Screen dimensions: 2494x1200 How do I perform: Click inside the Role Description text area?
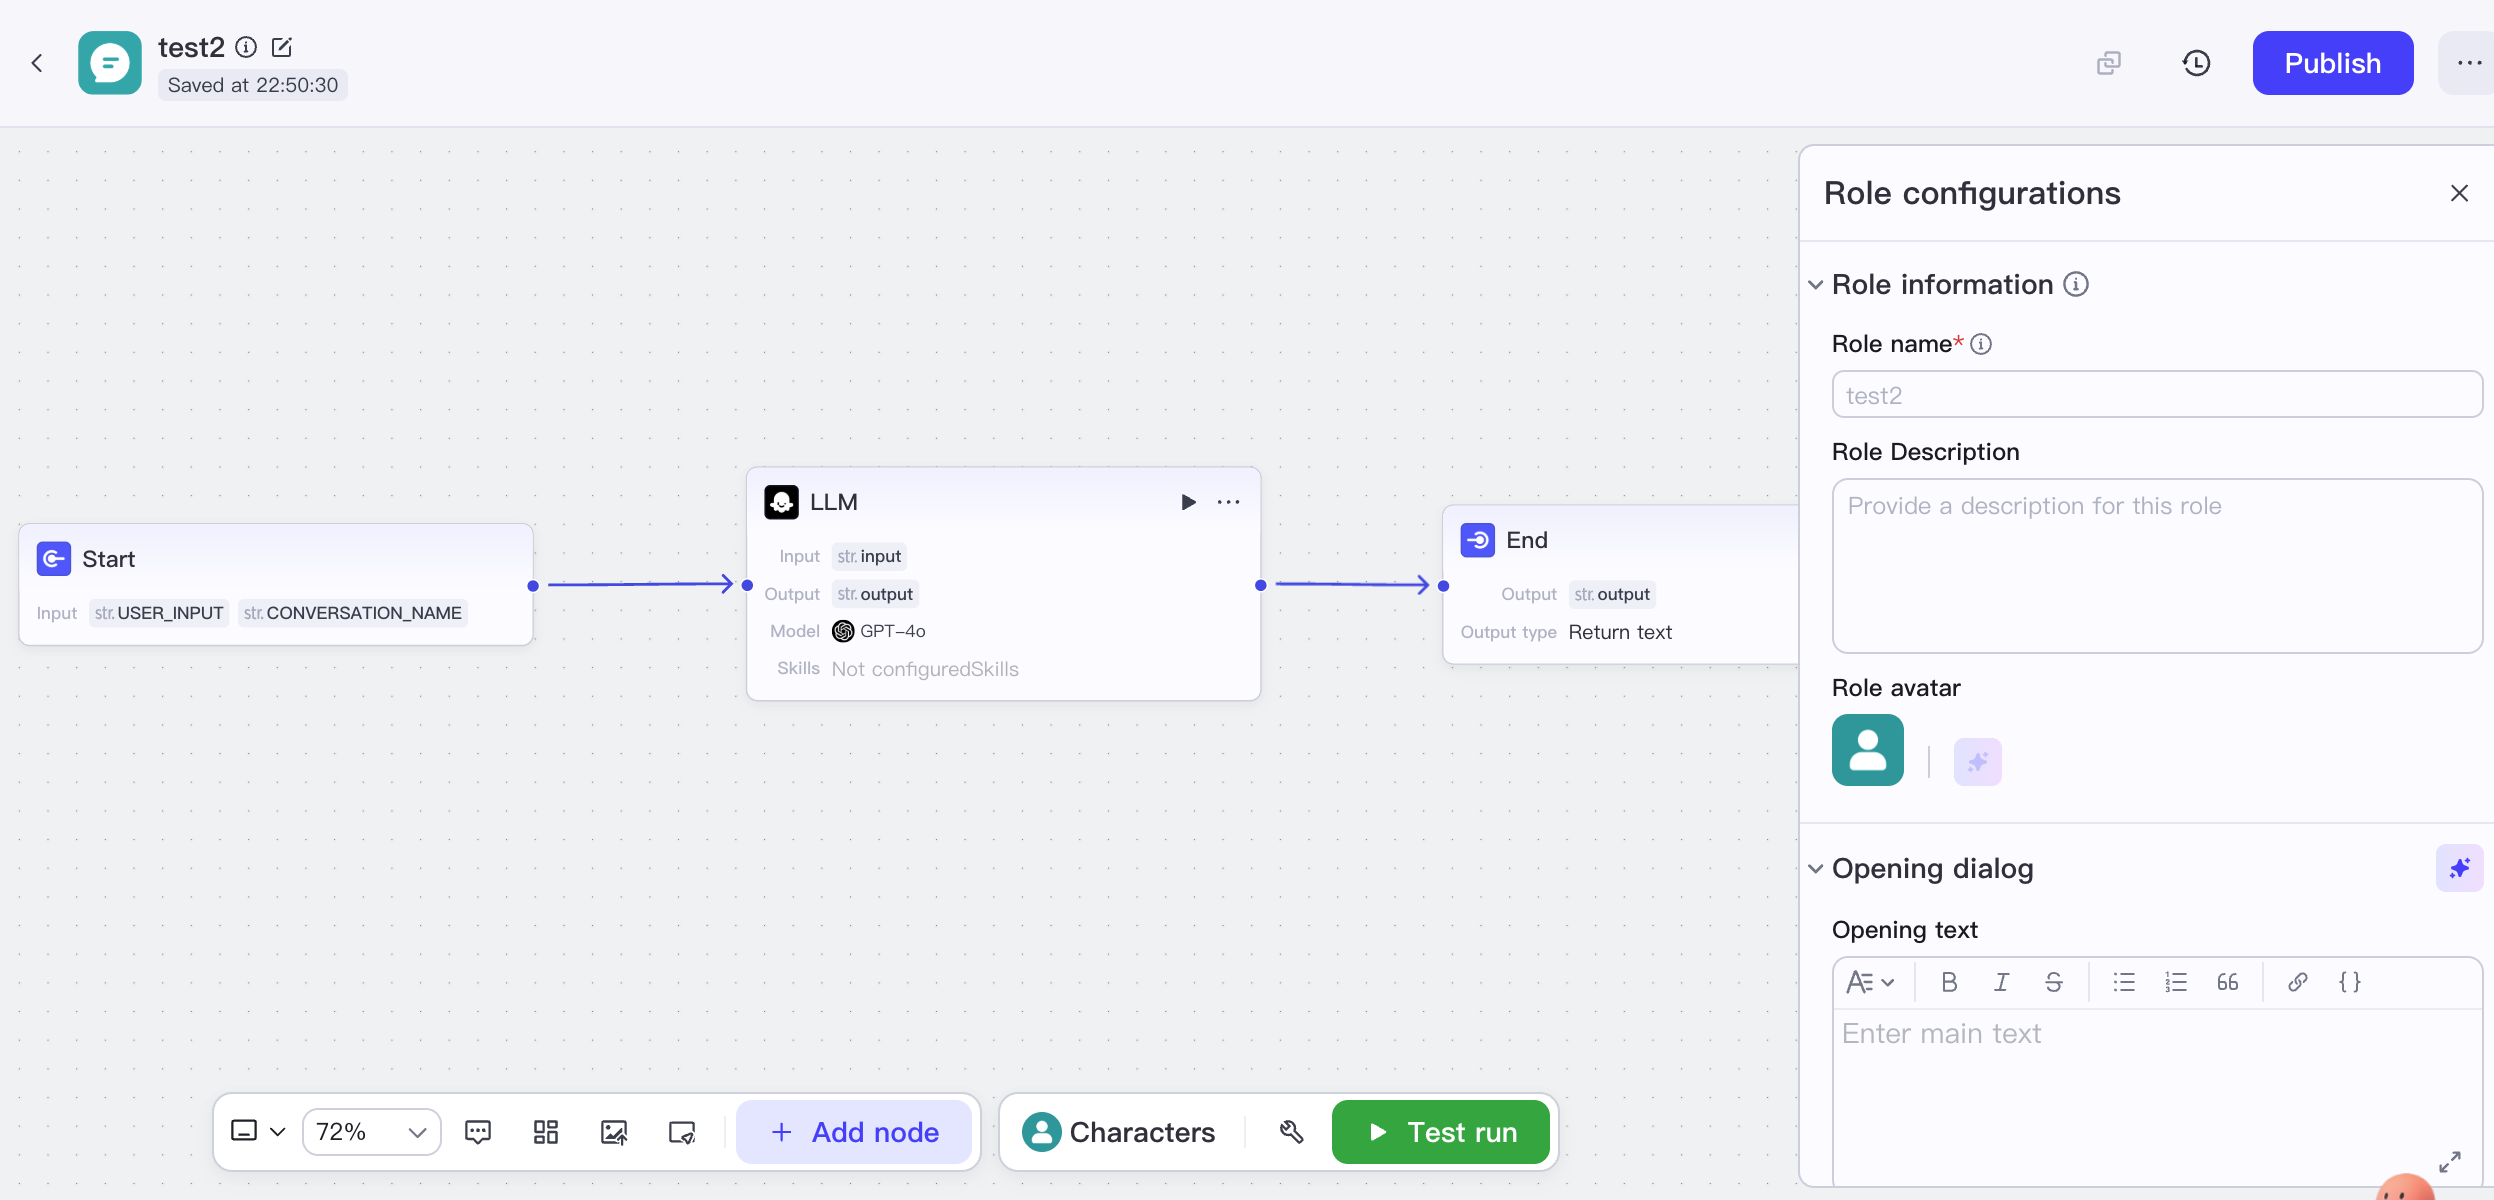[x=2156, y=566]
